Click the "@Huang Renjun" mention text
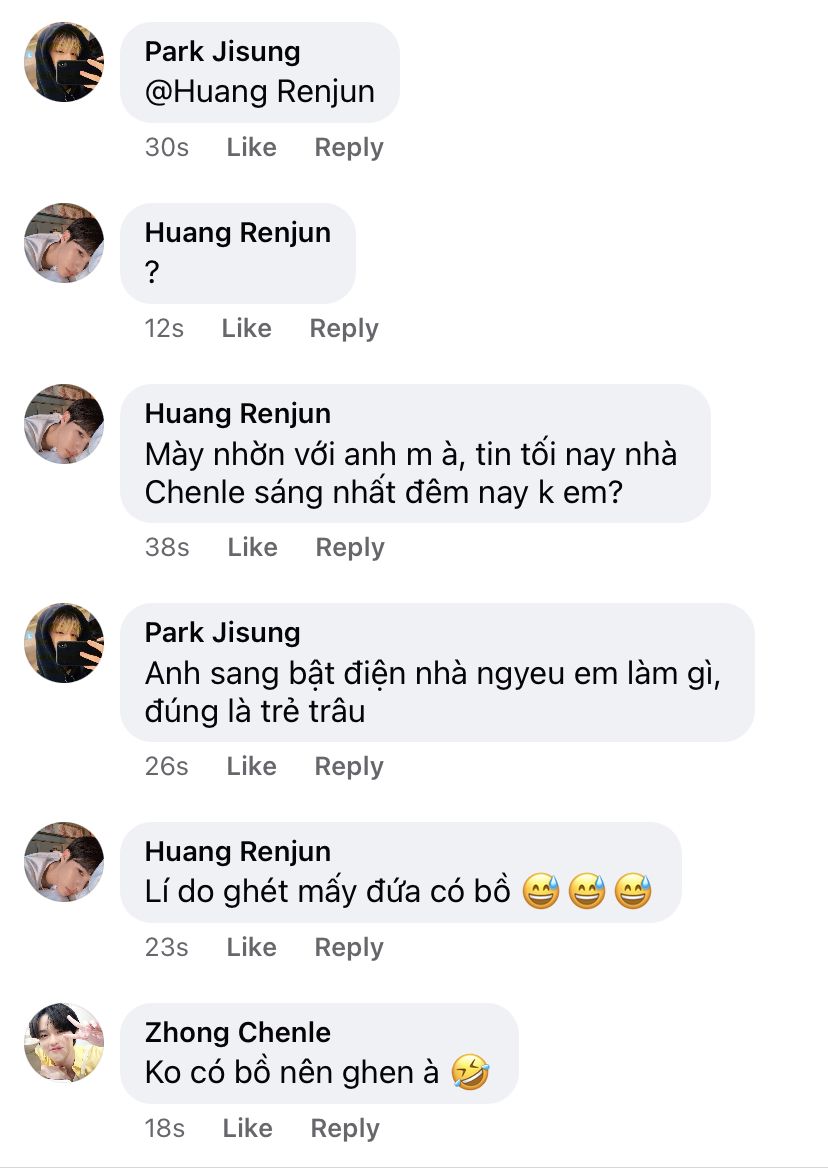This screenshot has width=828, height=1168. pos(260,92)
